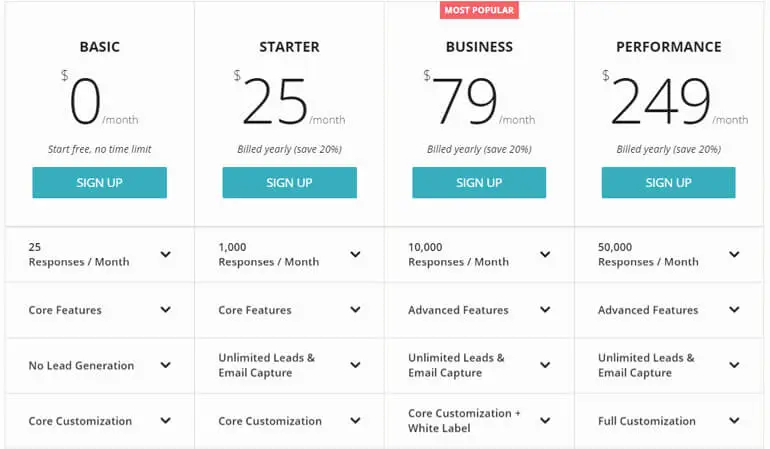The image size is (770, 449).
Task: Expand Core Customization + White Label row
Action: [x=545, y=421]
